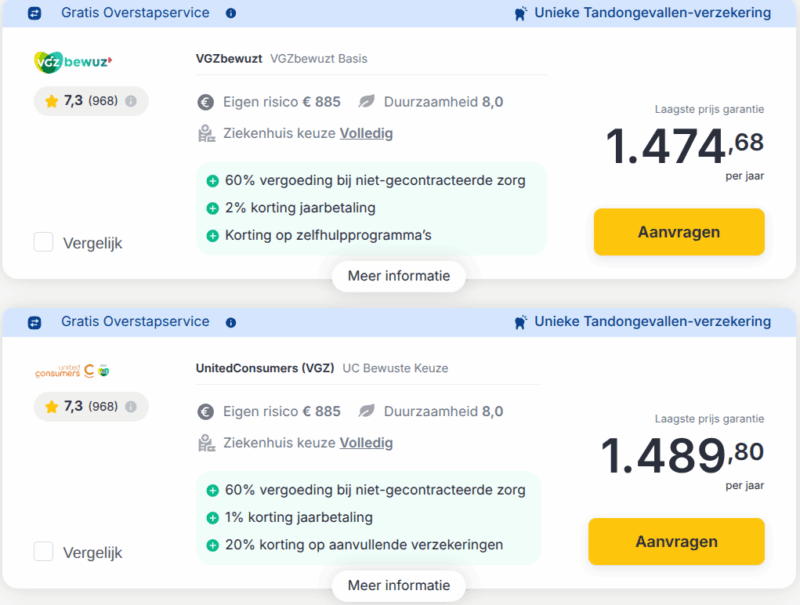Open Volledig hospital choice link in VGZbewuzt card
Viewport: 800px width, 605px height.
366,133
